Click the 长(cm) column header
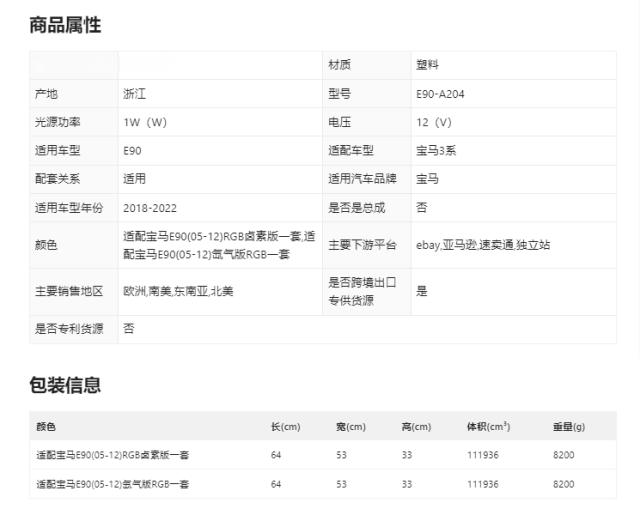Screen dimensions: 640x521 [285, 426]
